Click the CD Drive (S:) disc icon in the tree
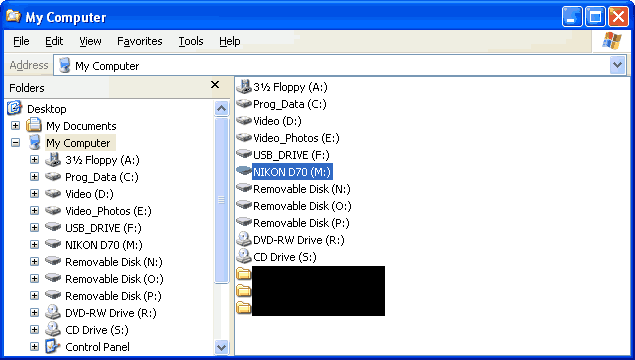The width and height of the screenshot is (635, 360). tap(53, 329)
